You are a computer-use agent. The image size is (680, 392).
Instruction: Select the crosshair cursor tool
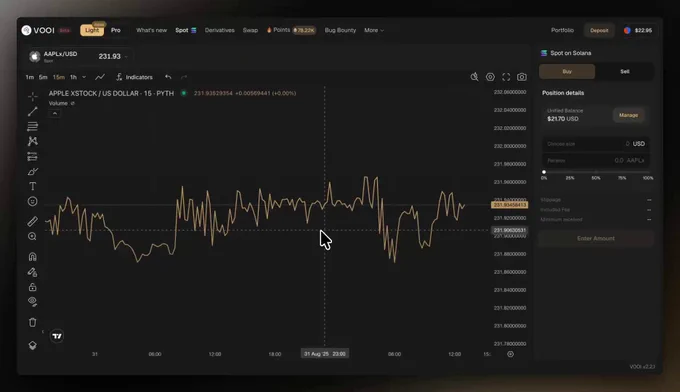pos(33,96)
